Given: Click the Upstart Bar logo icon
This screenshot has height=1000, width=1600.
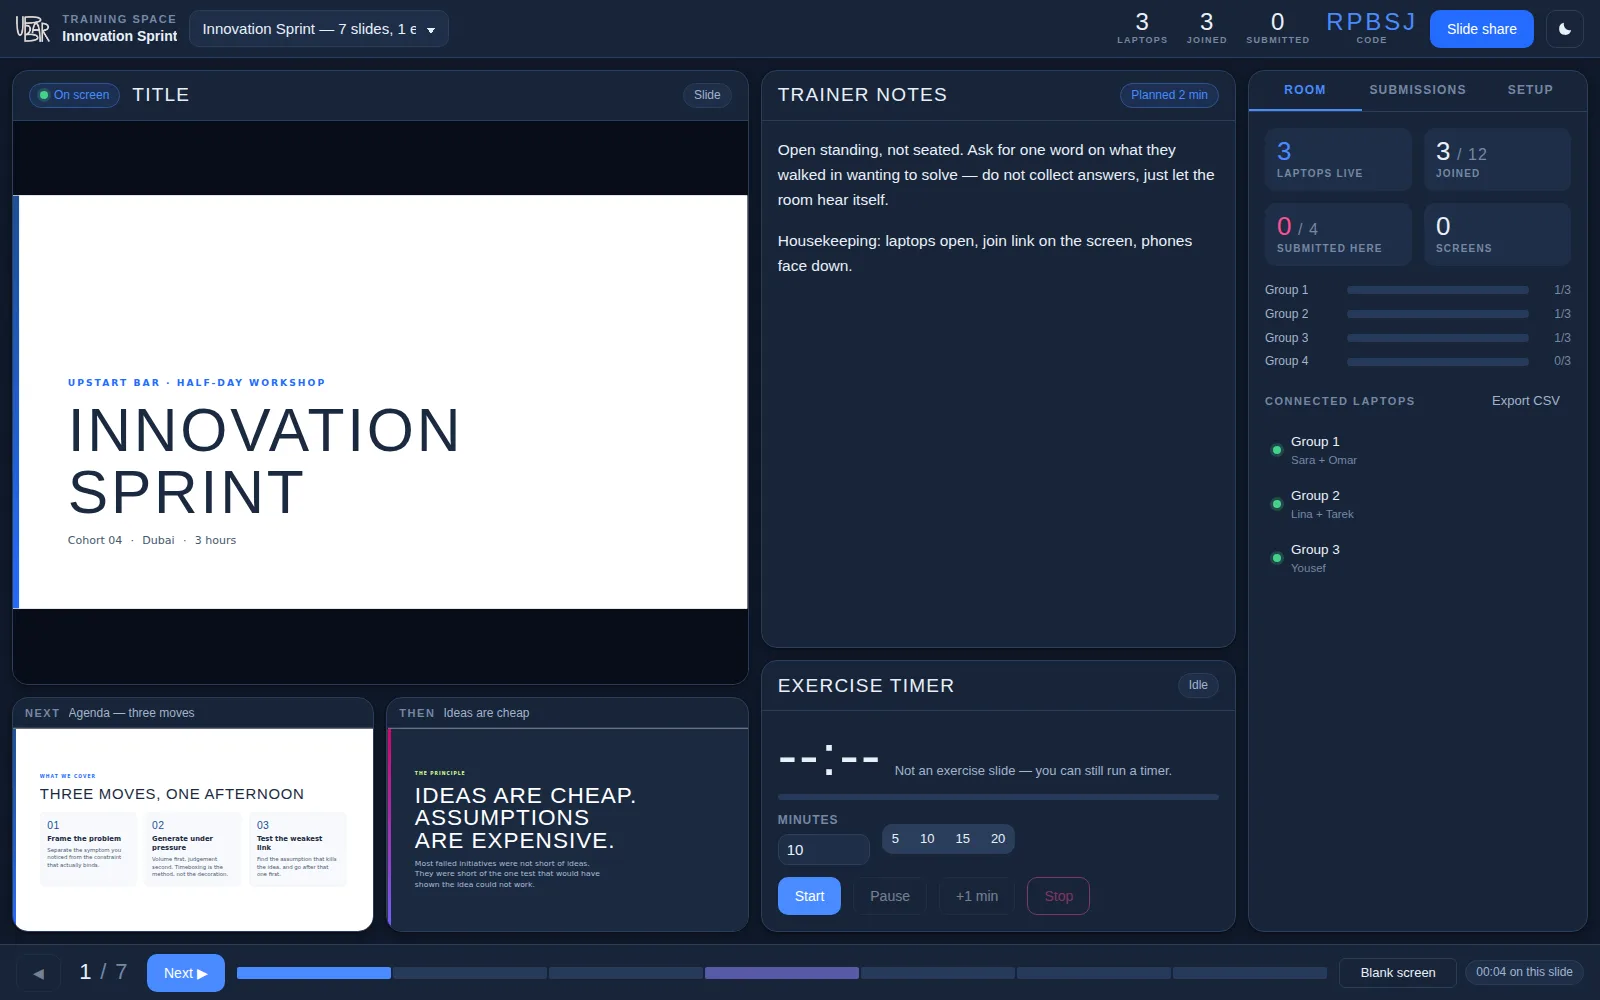Looking at the screenshot, I should click(x=32, y=29).
